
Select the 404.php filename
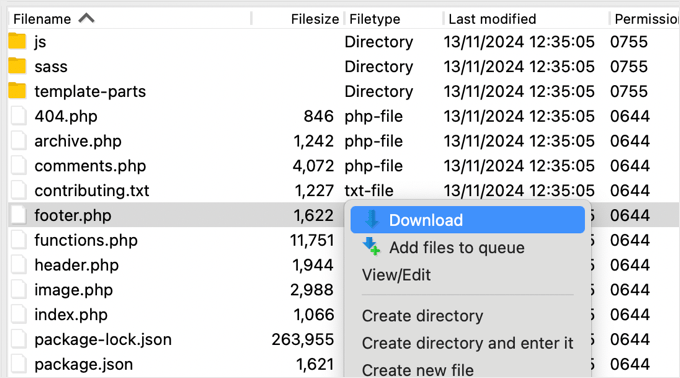[x=65, y=116]
